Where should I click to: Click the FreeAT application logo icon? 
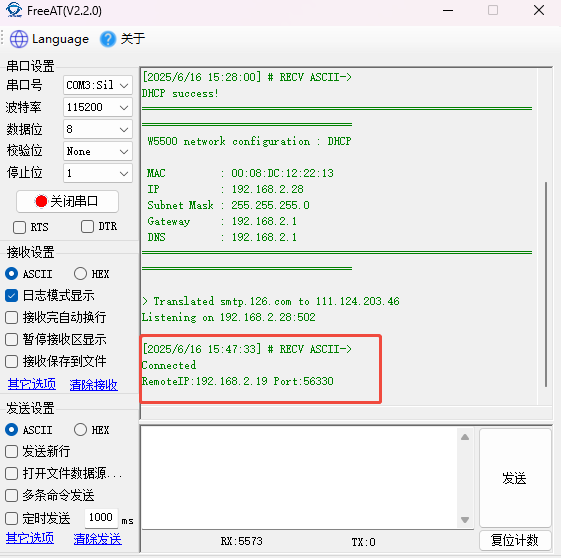pos(14,10)
